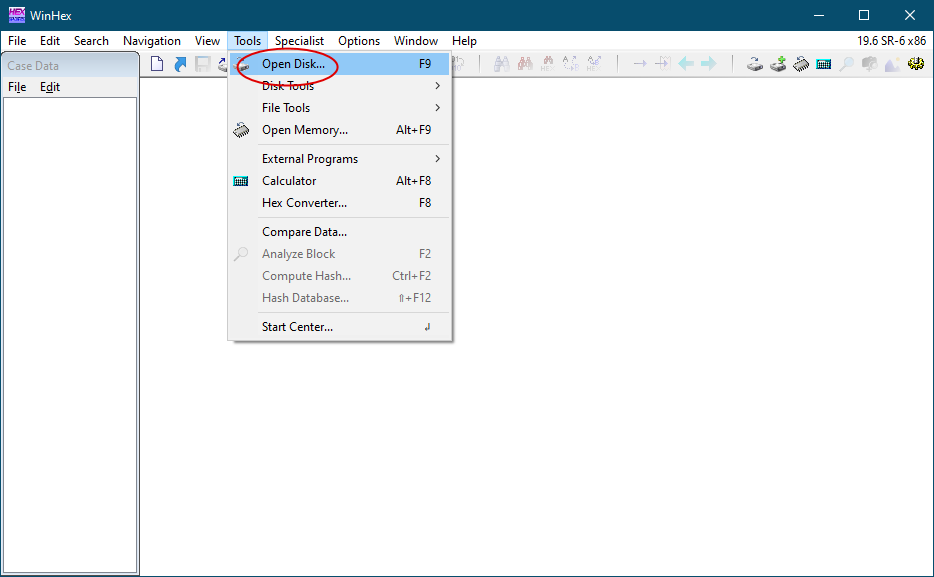
Task: Launch Calculator from the Tools menu
Action: pos(340,181)
